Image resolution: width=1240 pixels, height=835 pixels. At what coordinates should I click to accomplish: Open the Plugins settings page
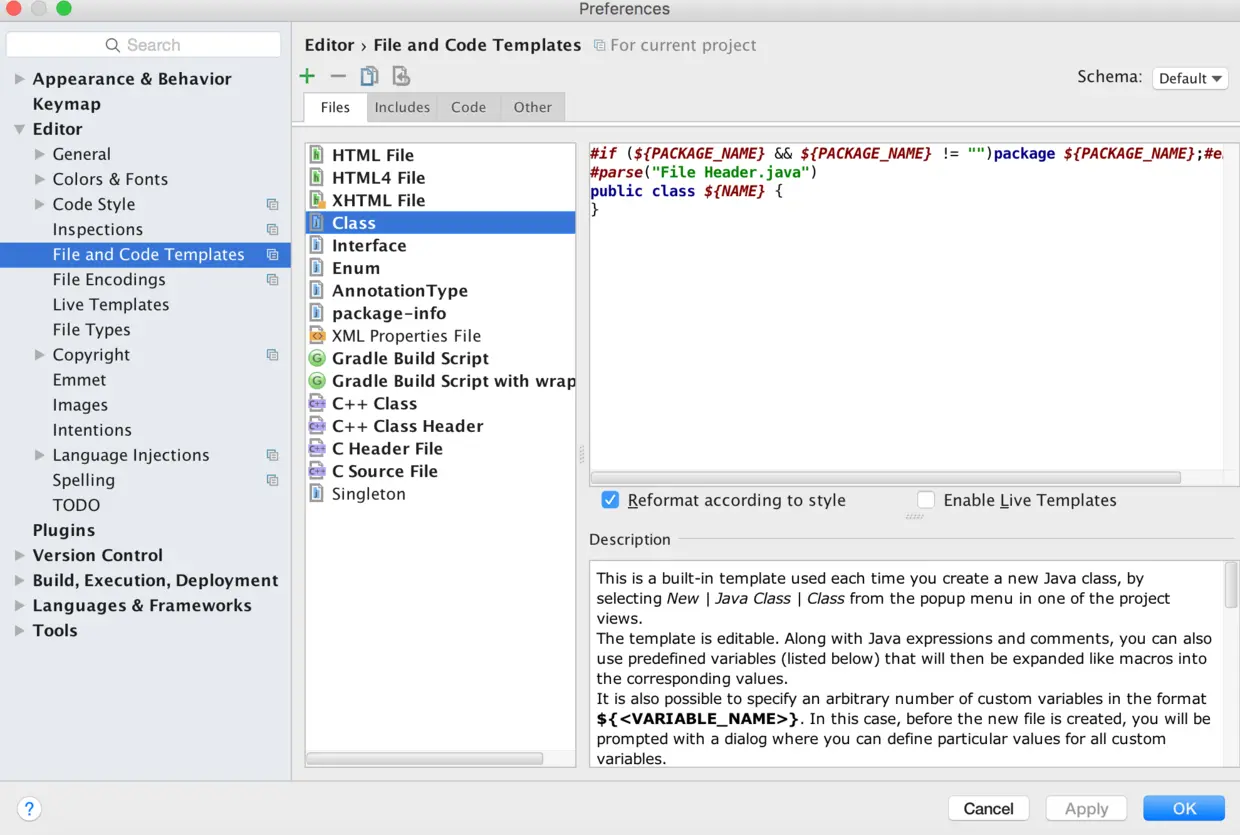coord(63,530)
